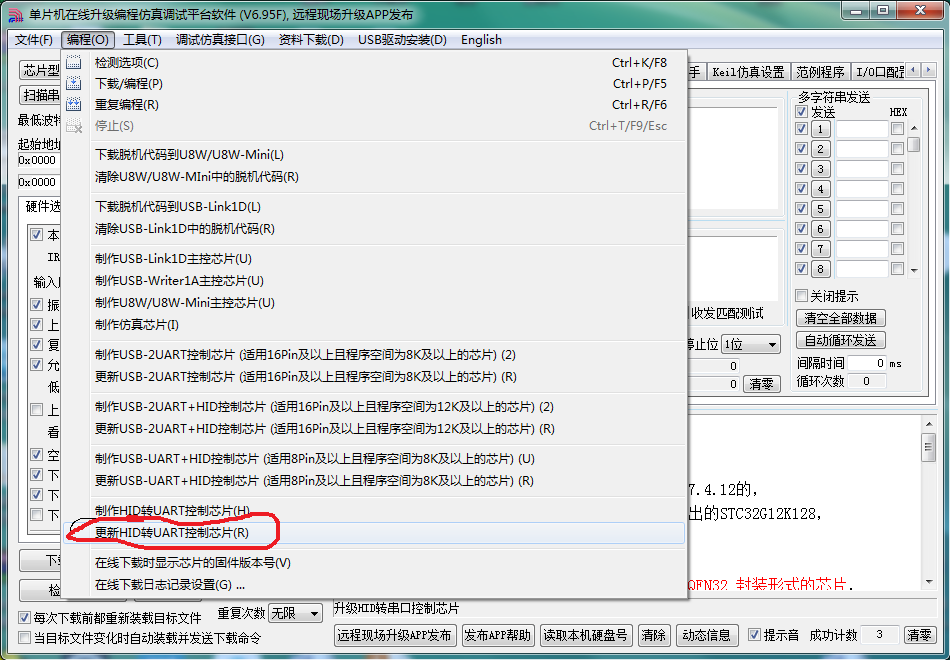
Task: Click 清除 button in bottom bar
Action: click(654, 635)
